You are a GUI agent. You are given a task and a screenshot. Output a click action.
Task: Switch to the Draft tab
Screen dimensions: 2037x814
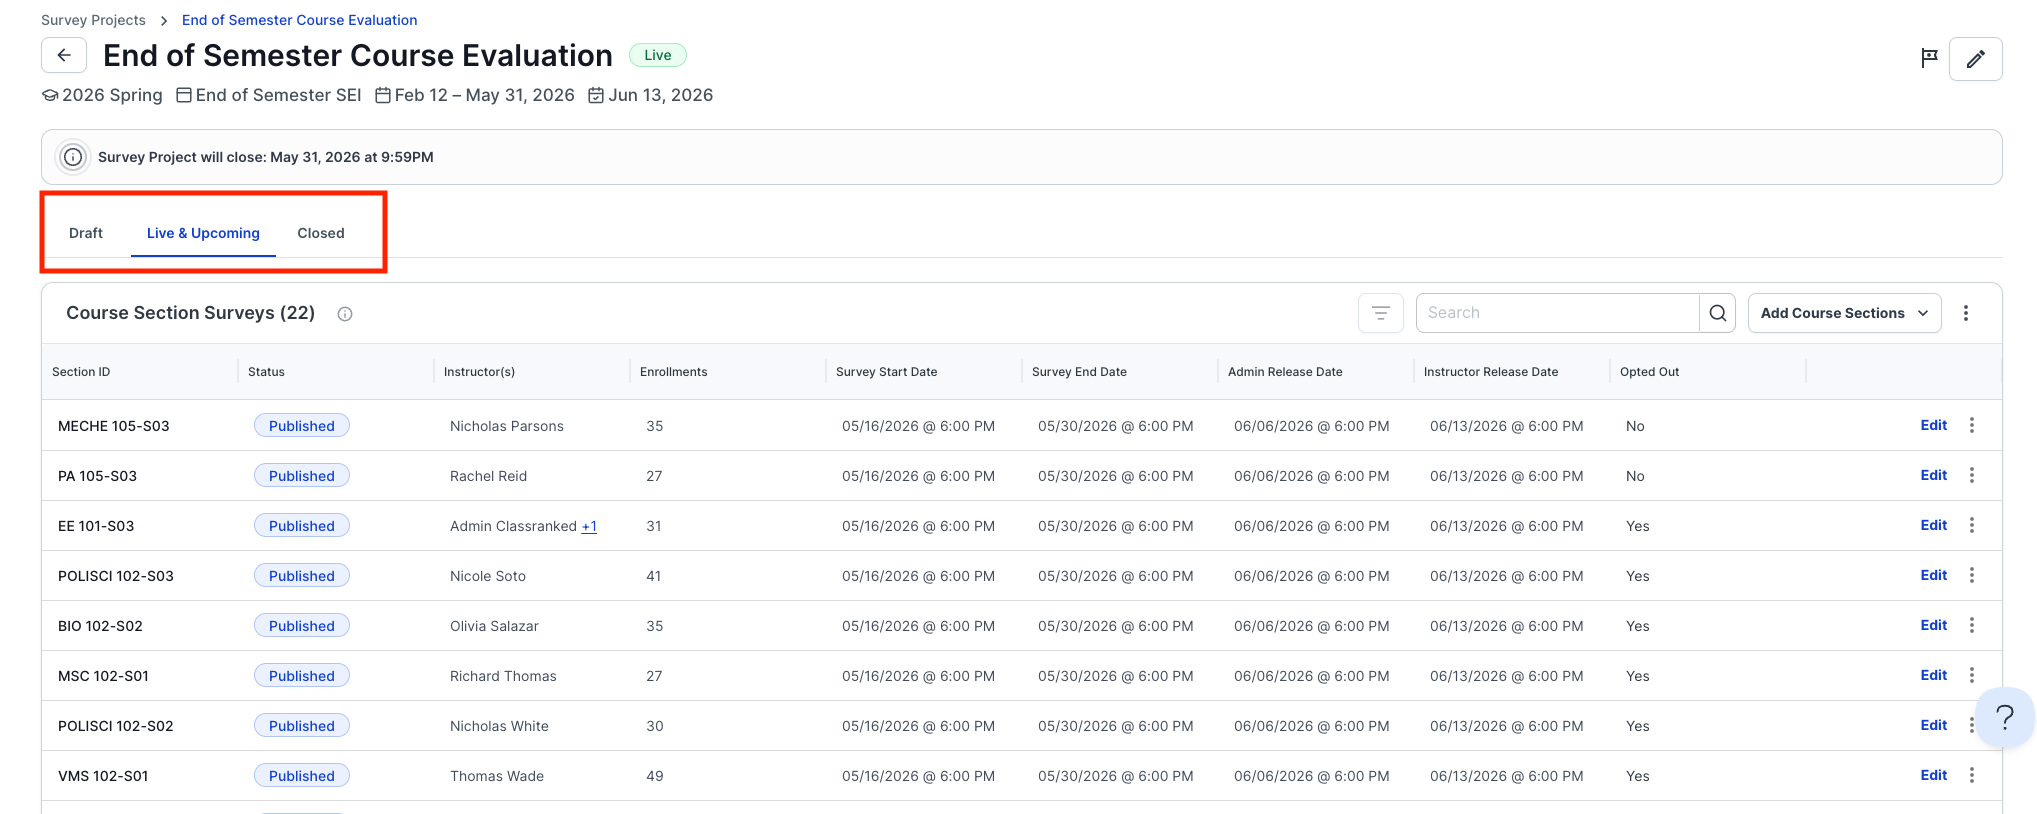pos(86,233)
